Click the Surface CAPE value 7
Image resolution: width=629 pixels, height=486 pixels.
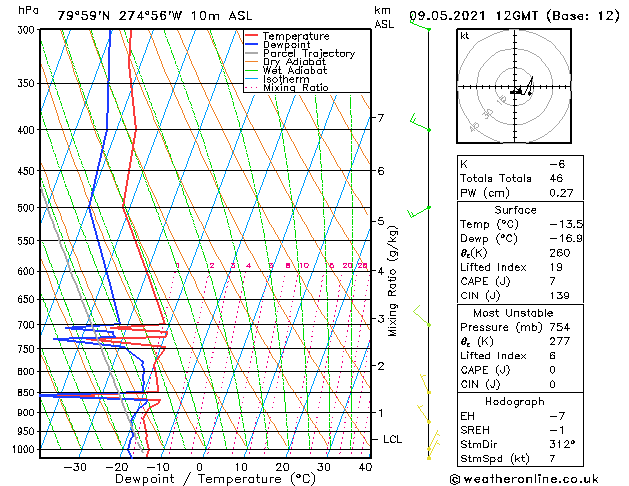pos(553,281)
